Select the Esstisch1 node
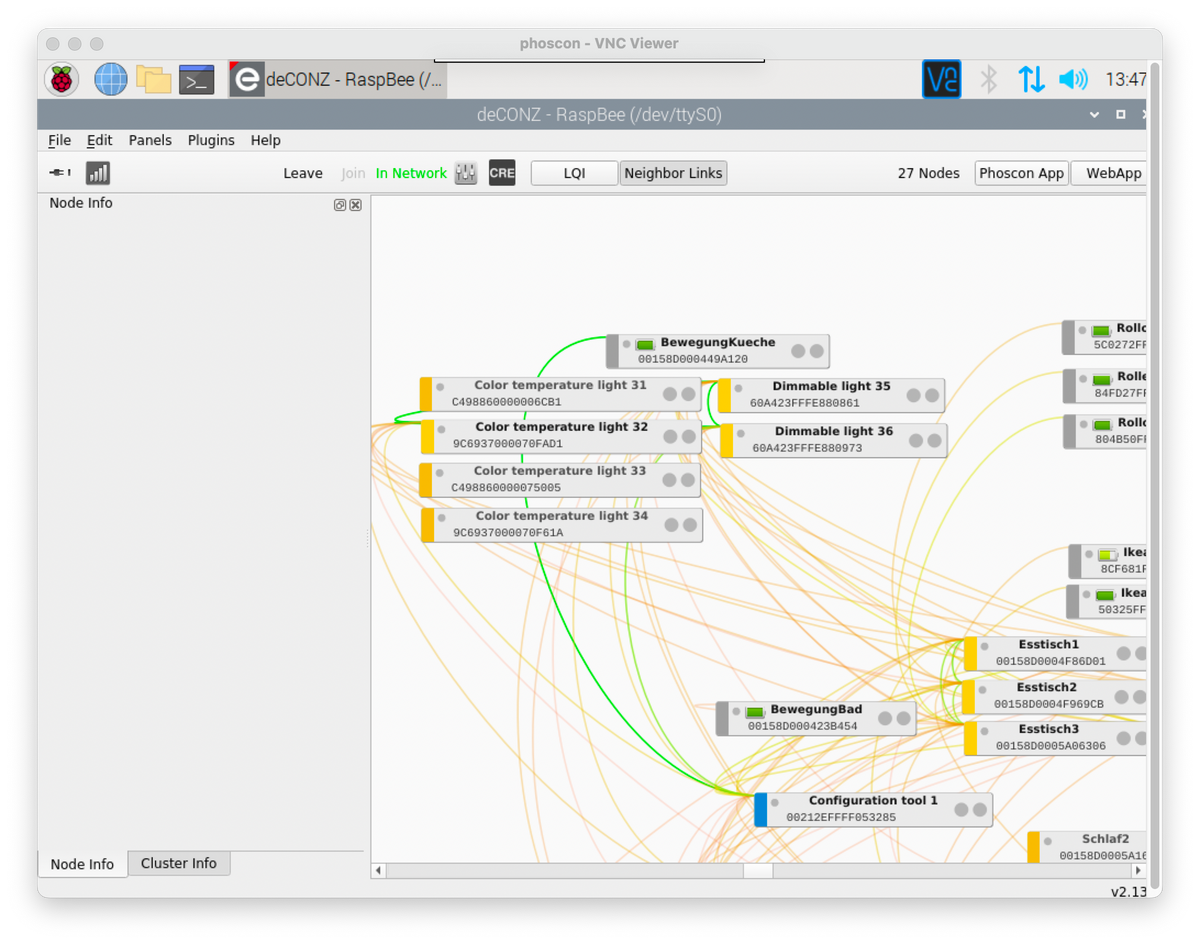The image size is (1200, 944). pos(1055,653)
